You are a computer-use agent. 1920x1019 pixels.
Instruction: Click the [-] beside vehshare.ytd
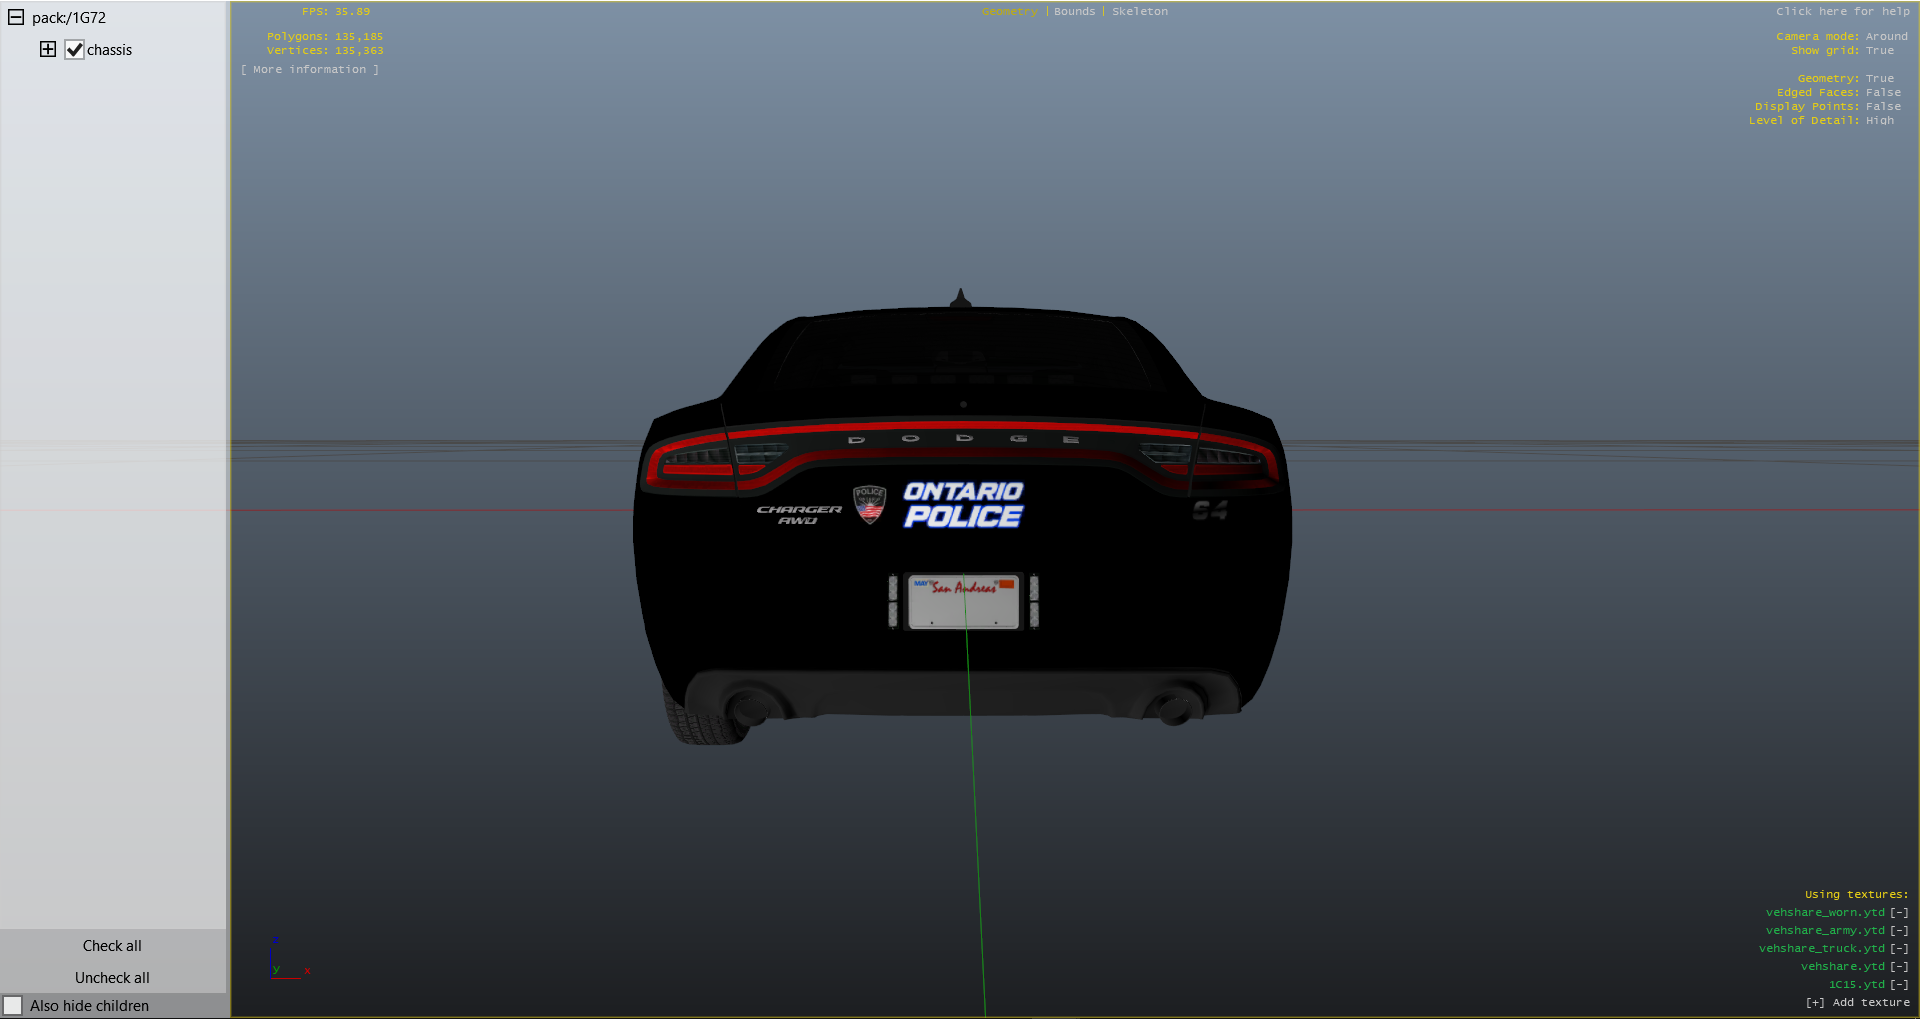click(x=1899, y=966)
